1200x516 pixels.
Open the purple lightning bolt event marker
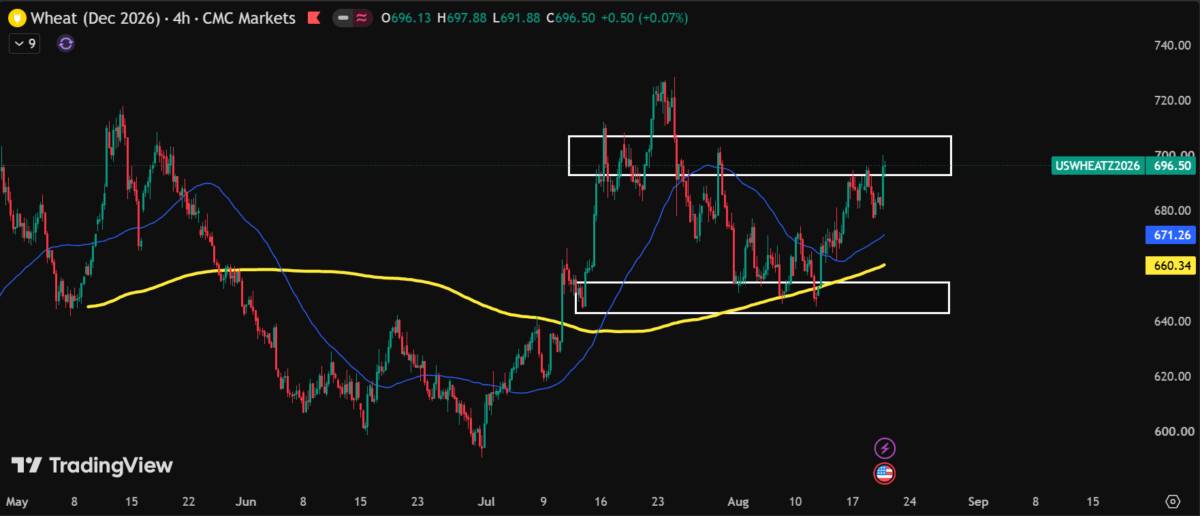point(884,448)
